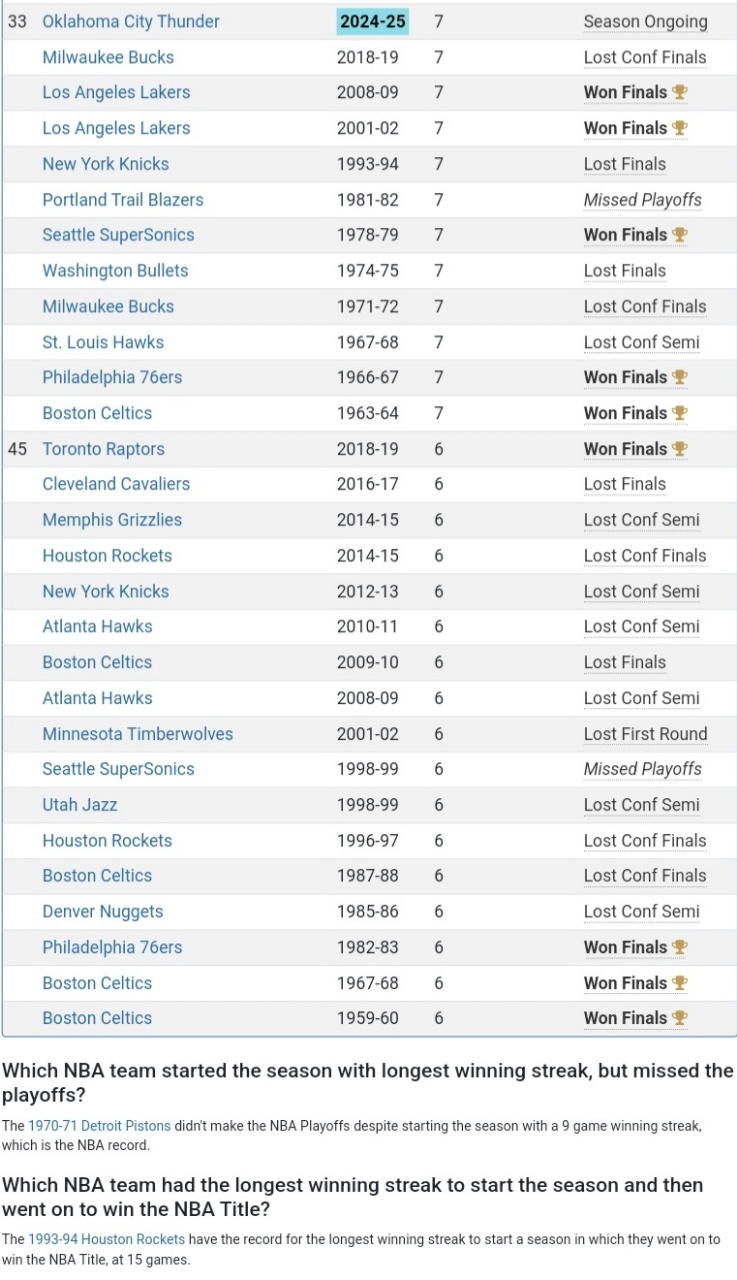Open the Denver Nuggets team link
The height and width of the screenshot is (1280, 737).
click(102, 912)
